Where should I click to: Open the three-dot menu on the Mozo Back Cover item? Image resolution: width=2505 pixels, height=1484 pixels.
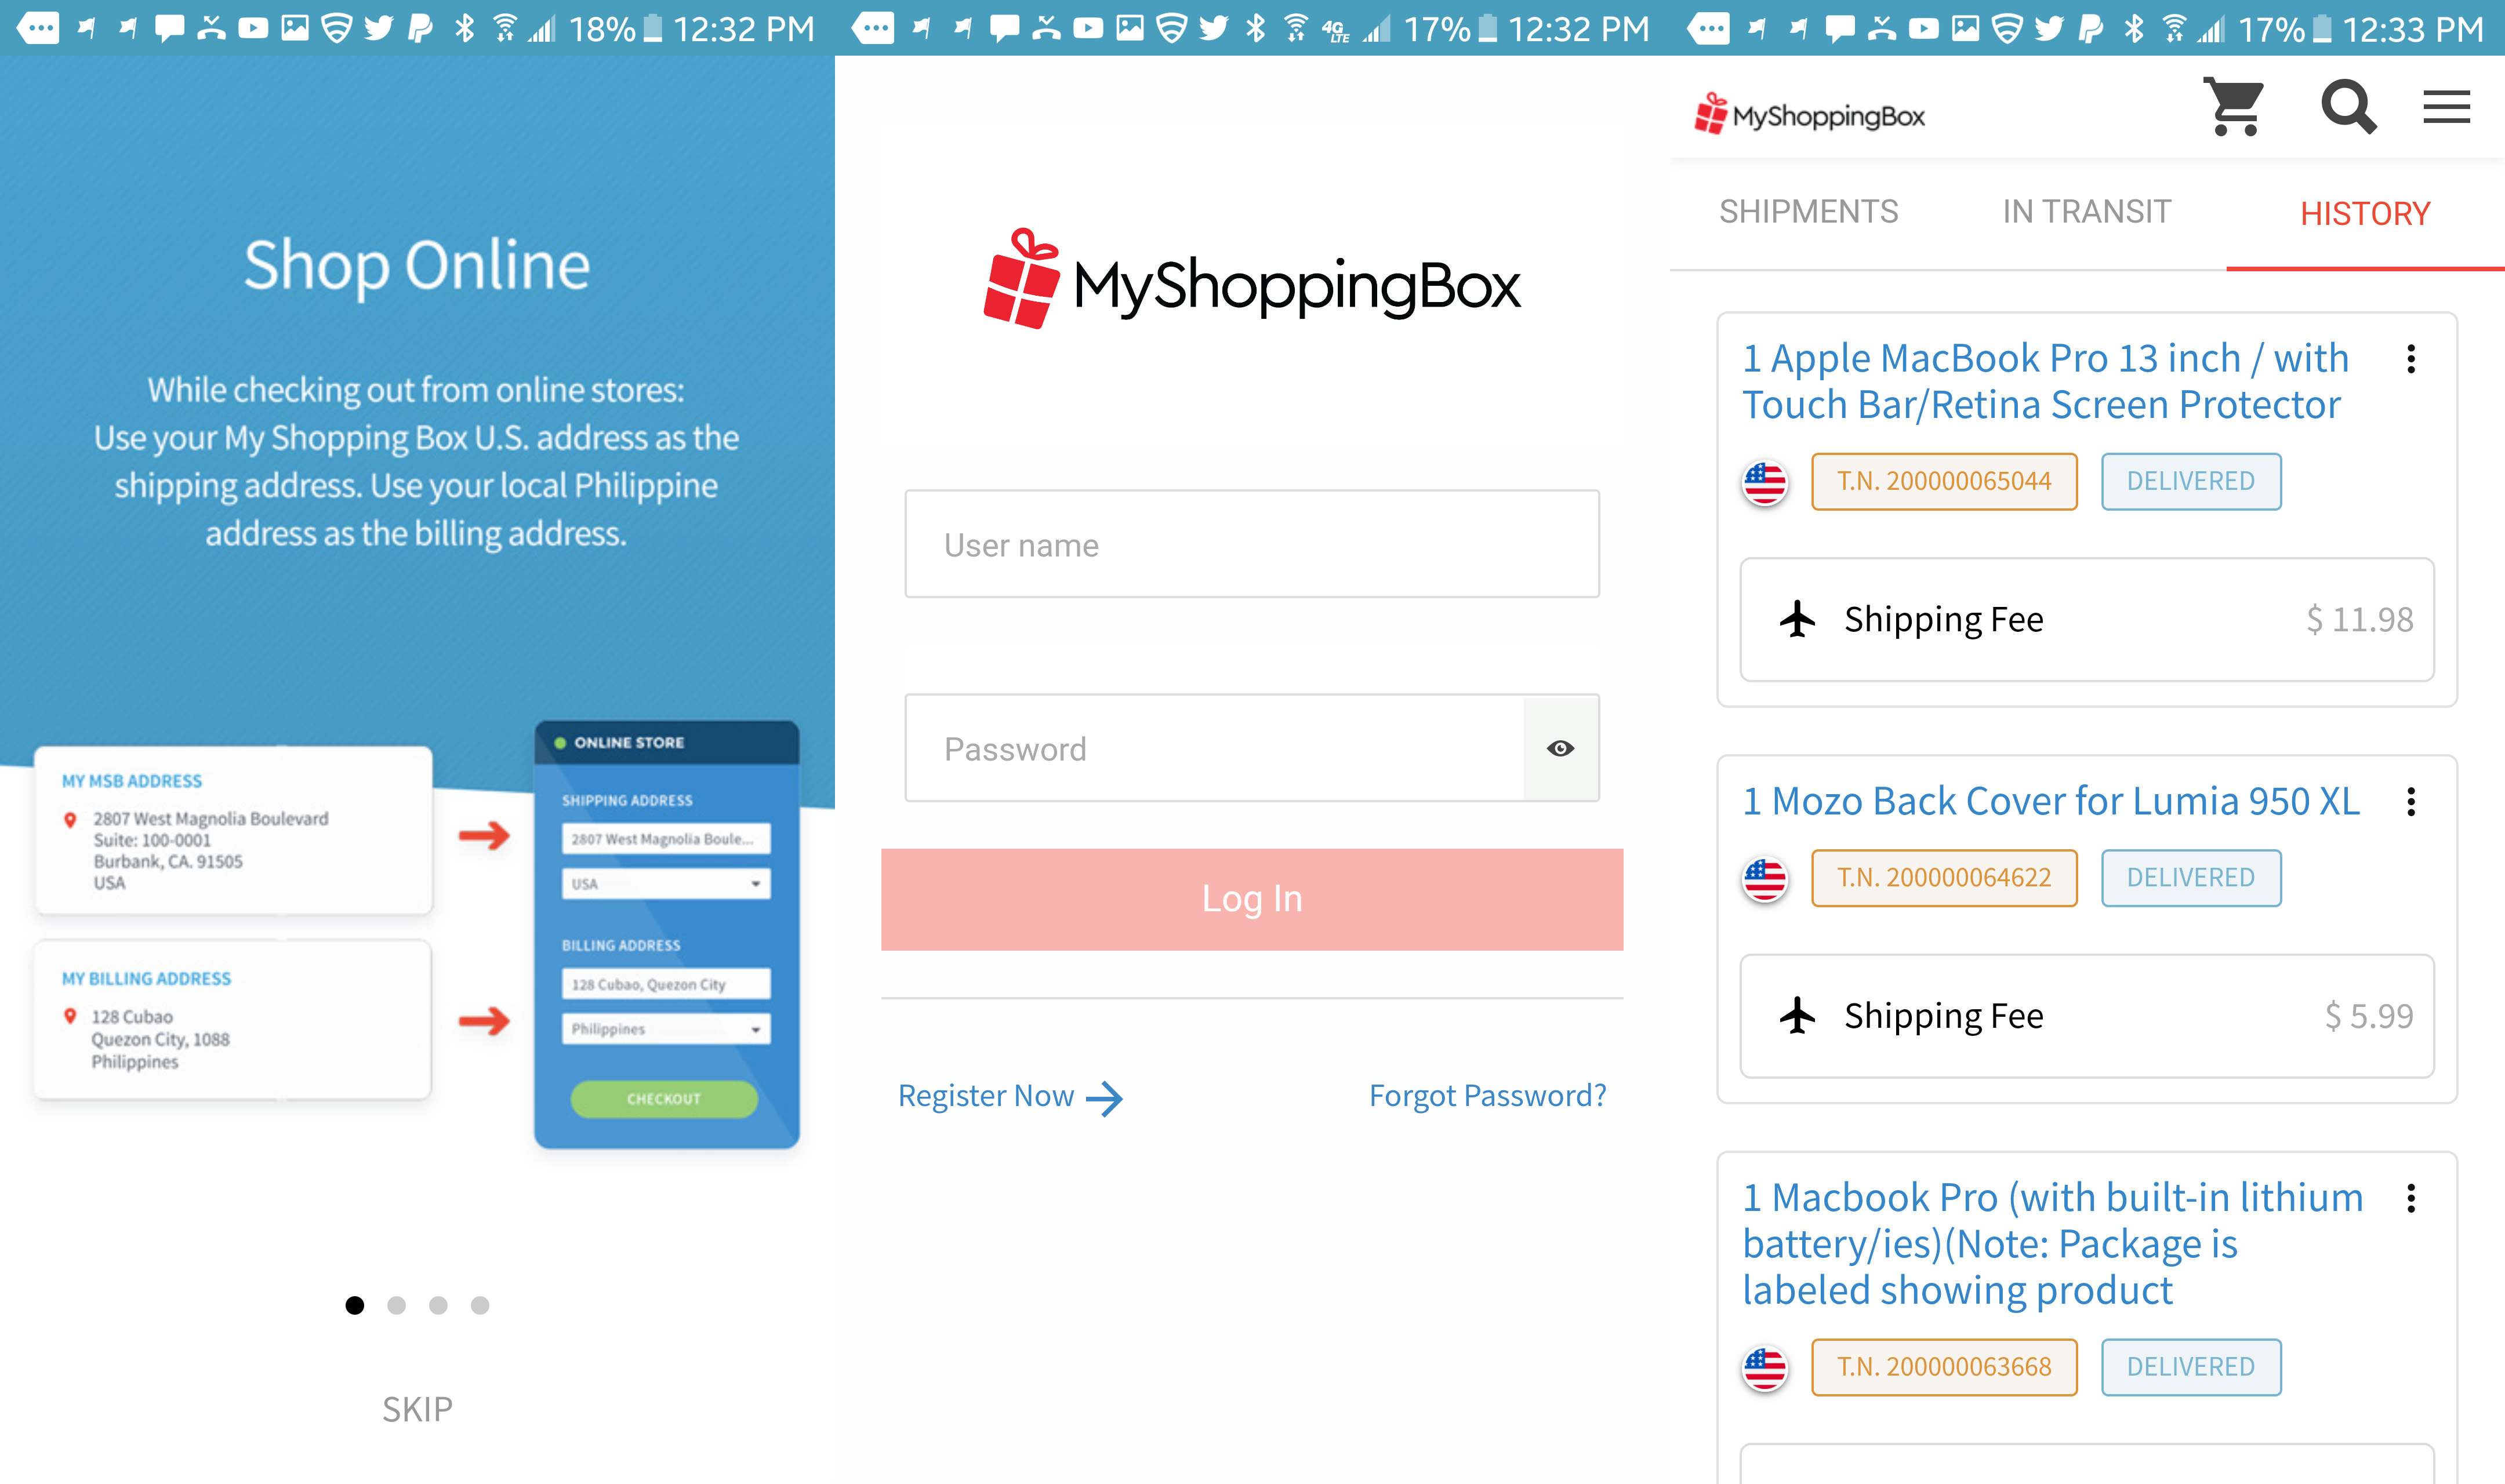pyautogui.click(x=2412, y=801)
